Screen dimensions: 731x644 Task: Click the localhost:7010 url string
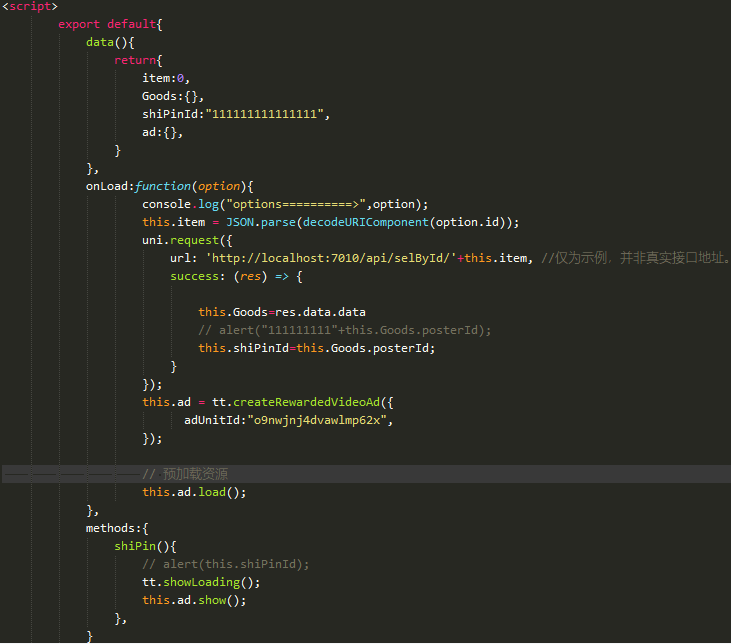tap(331, 258)
